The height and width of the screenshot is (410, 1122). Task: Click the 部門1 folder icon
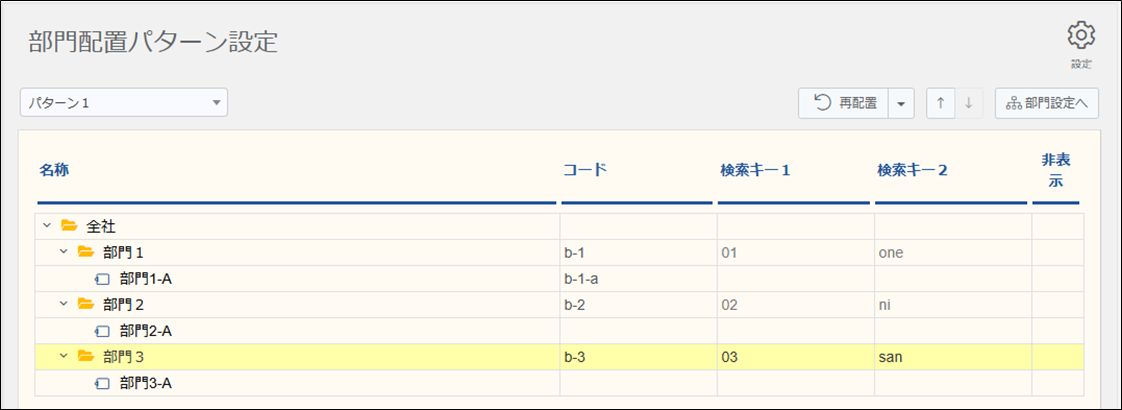coord(86,253)
